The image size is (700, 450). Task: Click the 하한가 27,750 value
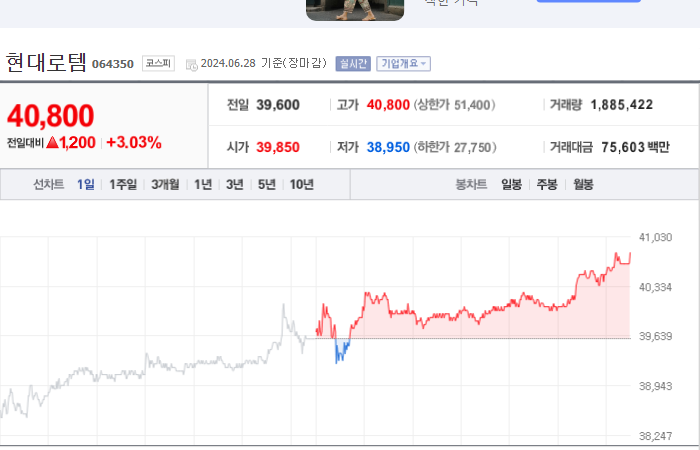[454, 147]
